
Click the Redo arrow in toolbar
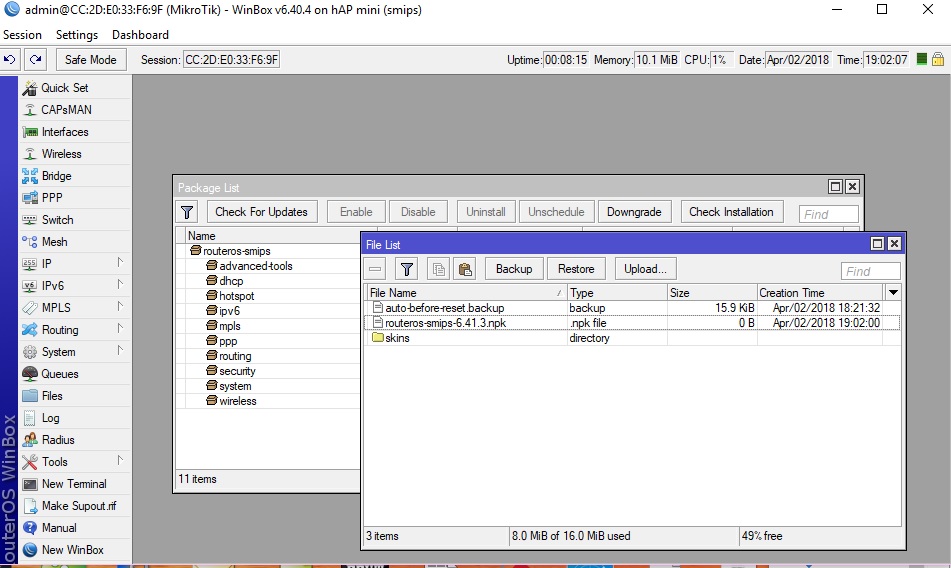[35, 59]
